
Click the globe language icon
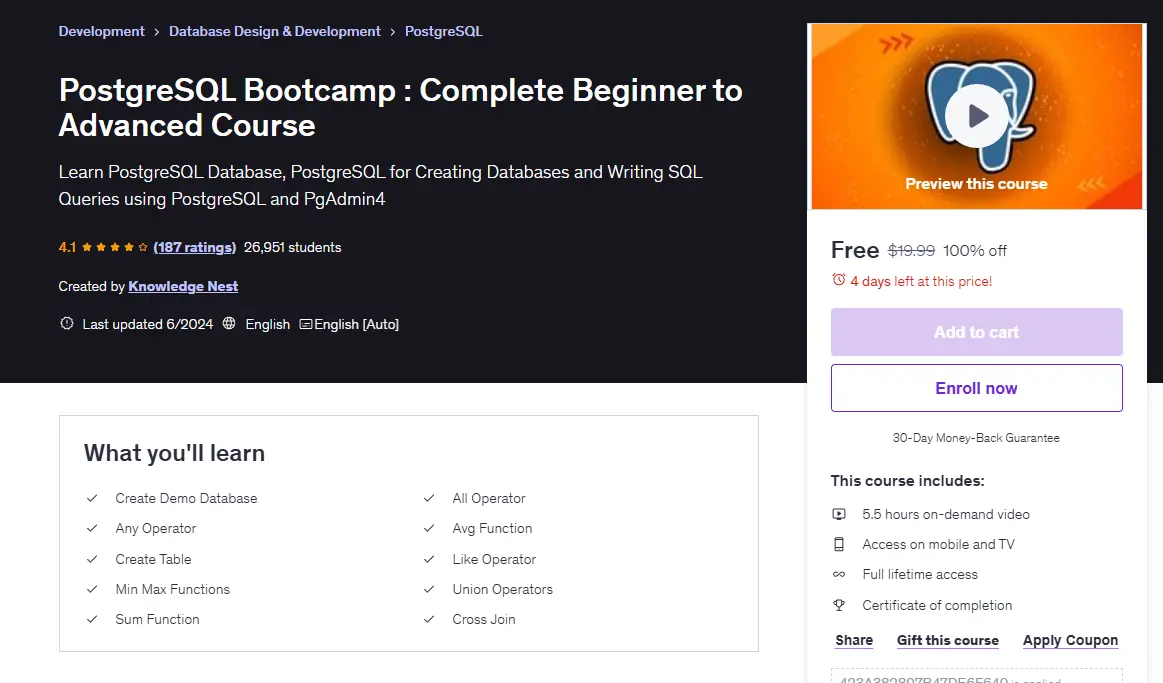click(229, 323)
